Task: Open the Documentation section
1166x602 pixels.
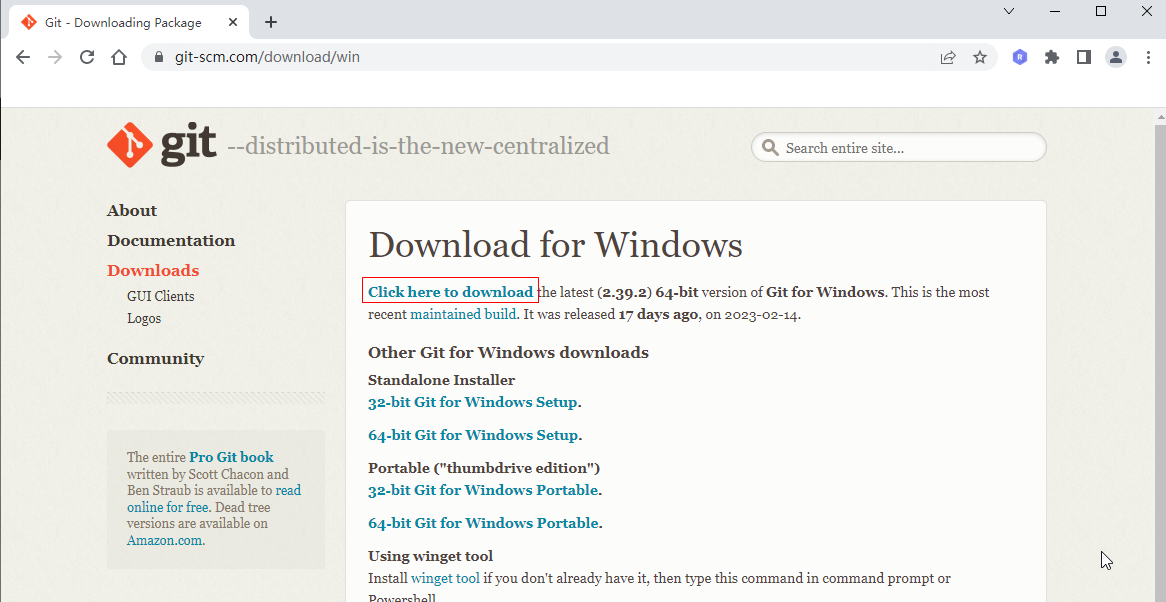Action: tap(171, 240)
